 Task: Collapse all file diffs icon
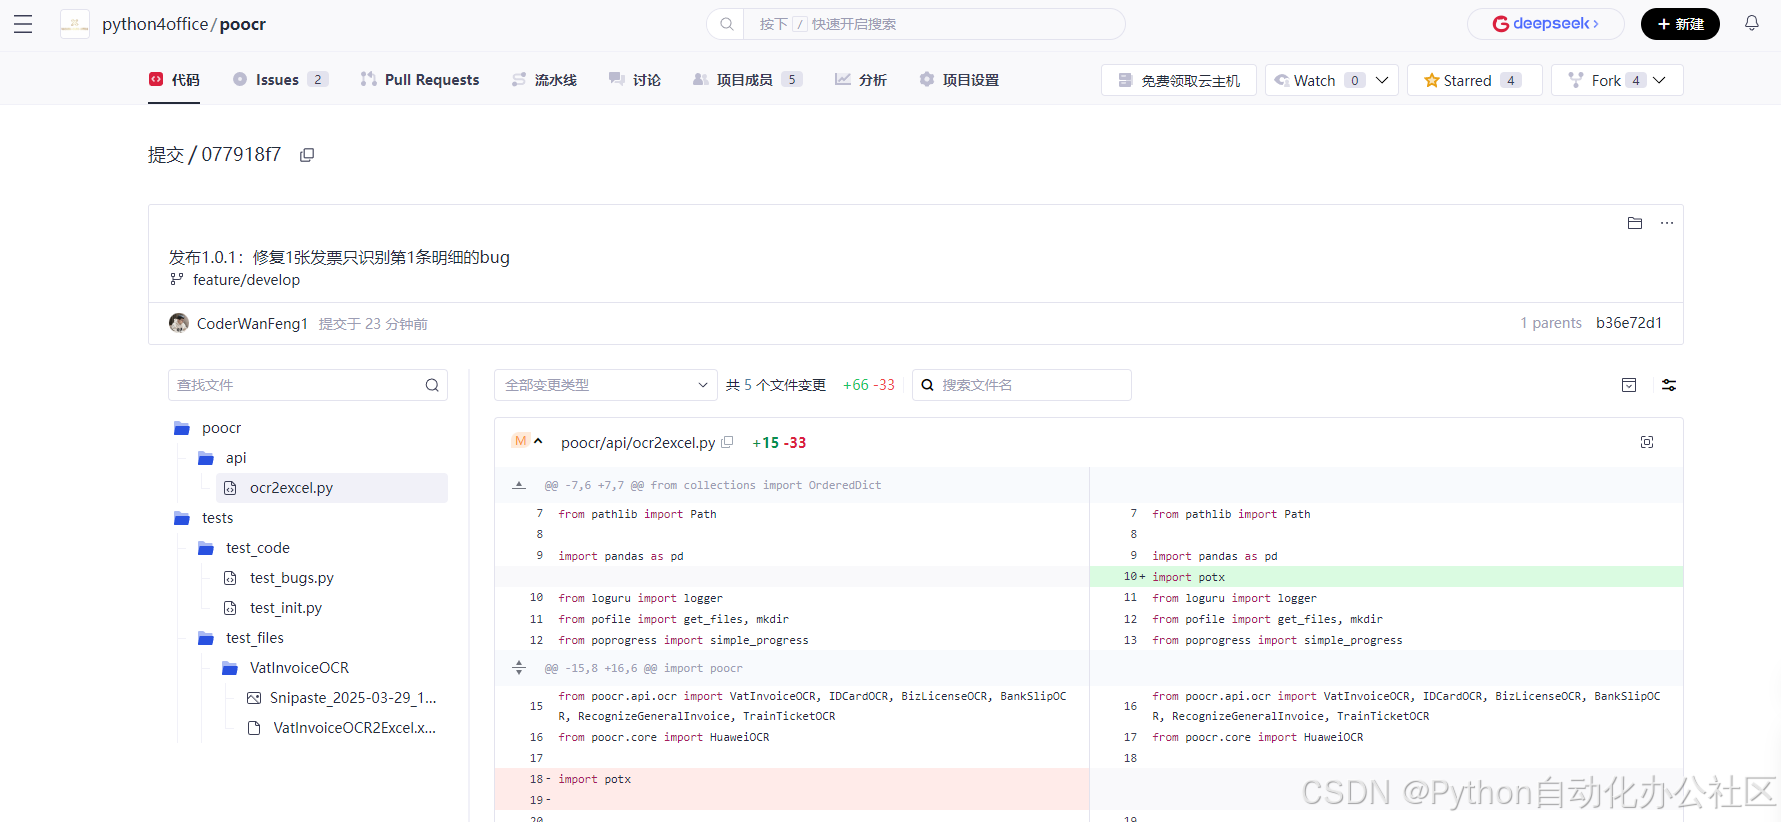[x=1629, y=385]
